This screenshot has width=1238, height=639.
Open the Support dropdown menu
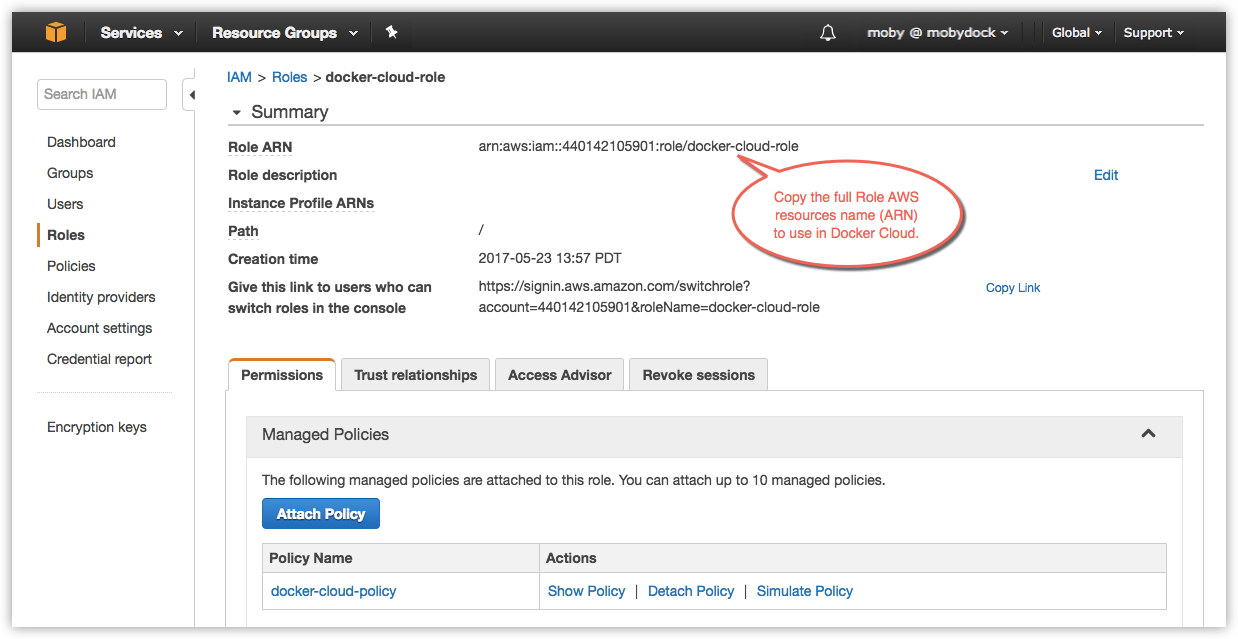(x=1153, y=33)
